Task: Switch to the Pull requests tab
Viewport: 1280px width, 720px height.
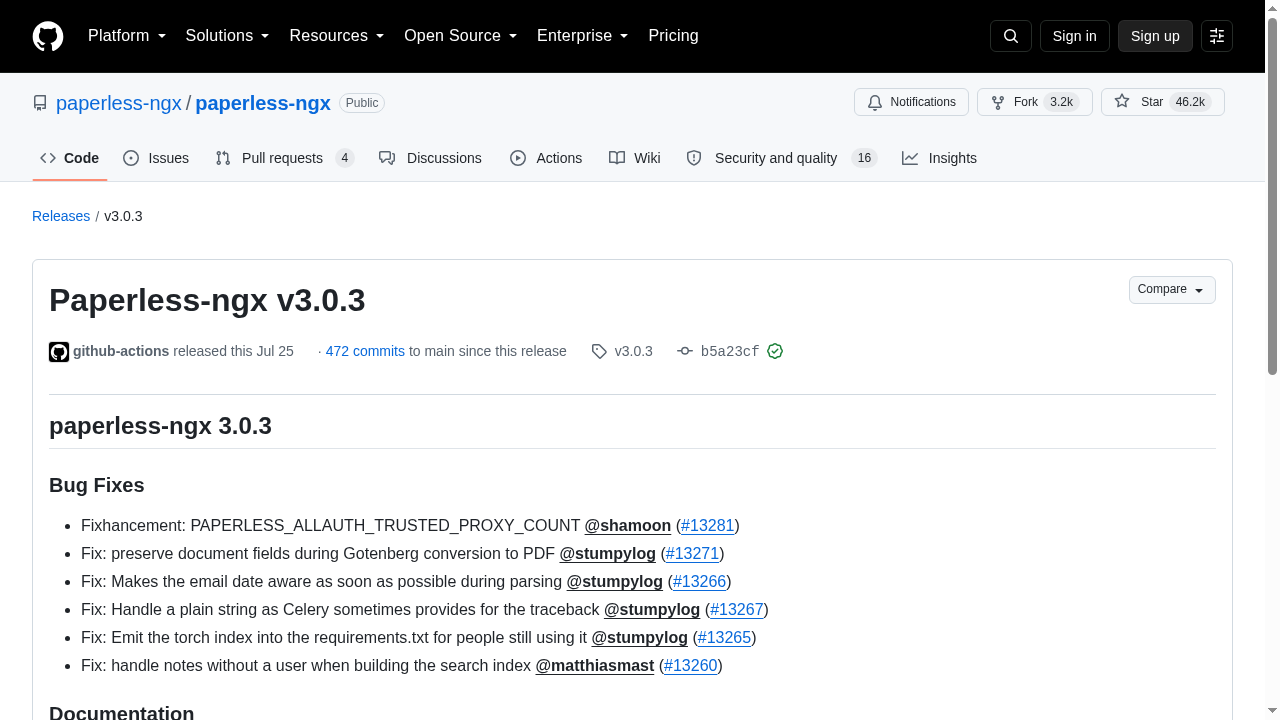Action: (x=285, y=158)
